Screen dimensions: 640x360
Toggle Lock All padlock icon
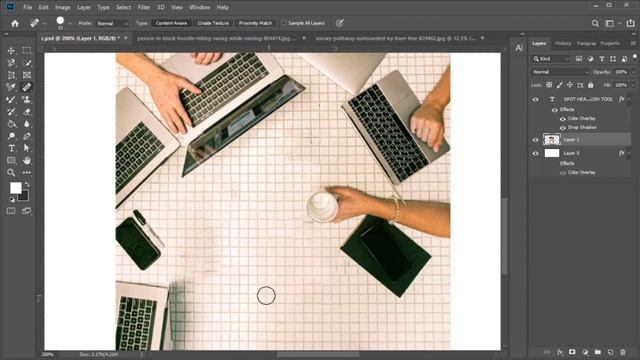(591, 85)
